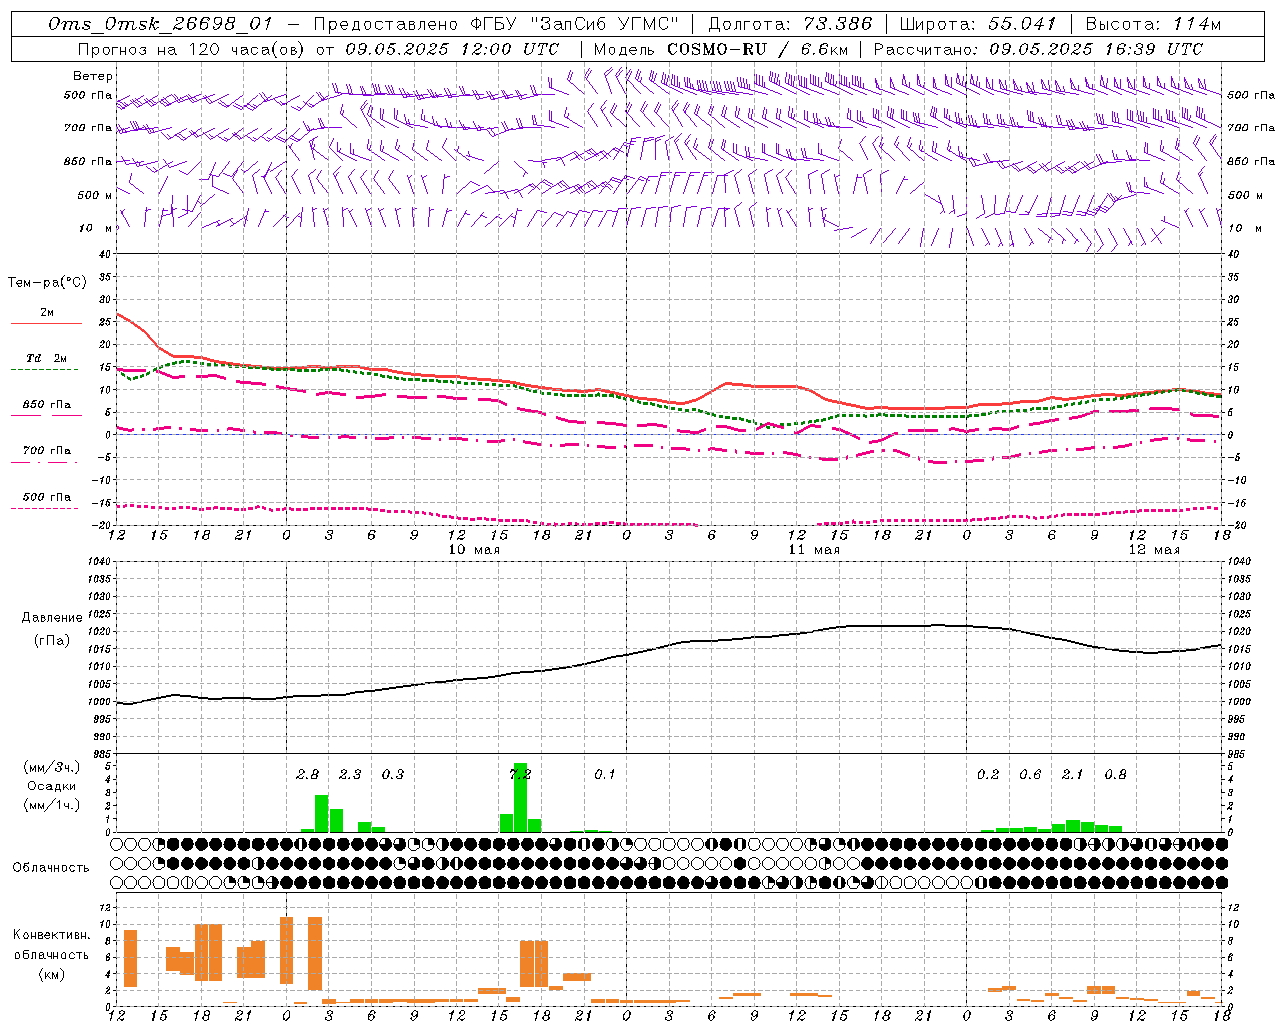Screen dimensions: 1280x1024
Task: Click the 0.6 precipitation total
Action: coord(1030,774)
